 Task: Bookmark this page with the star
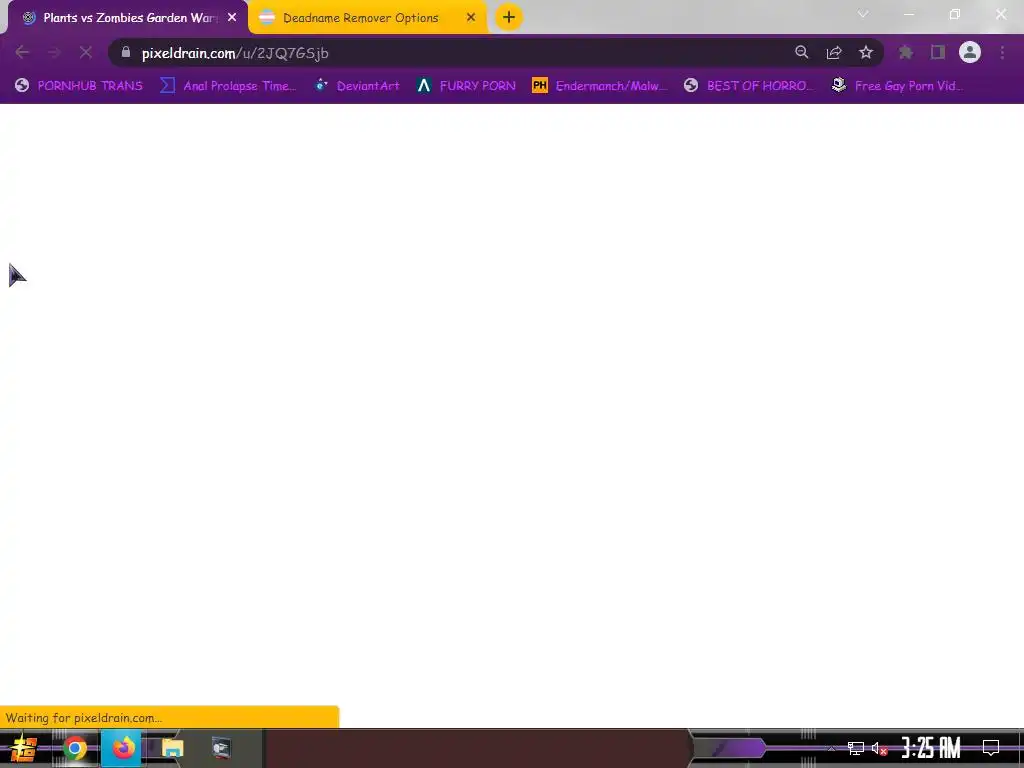866,52
